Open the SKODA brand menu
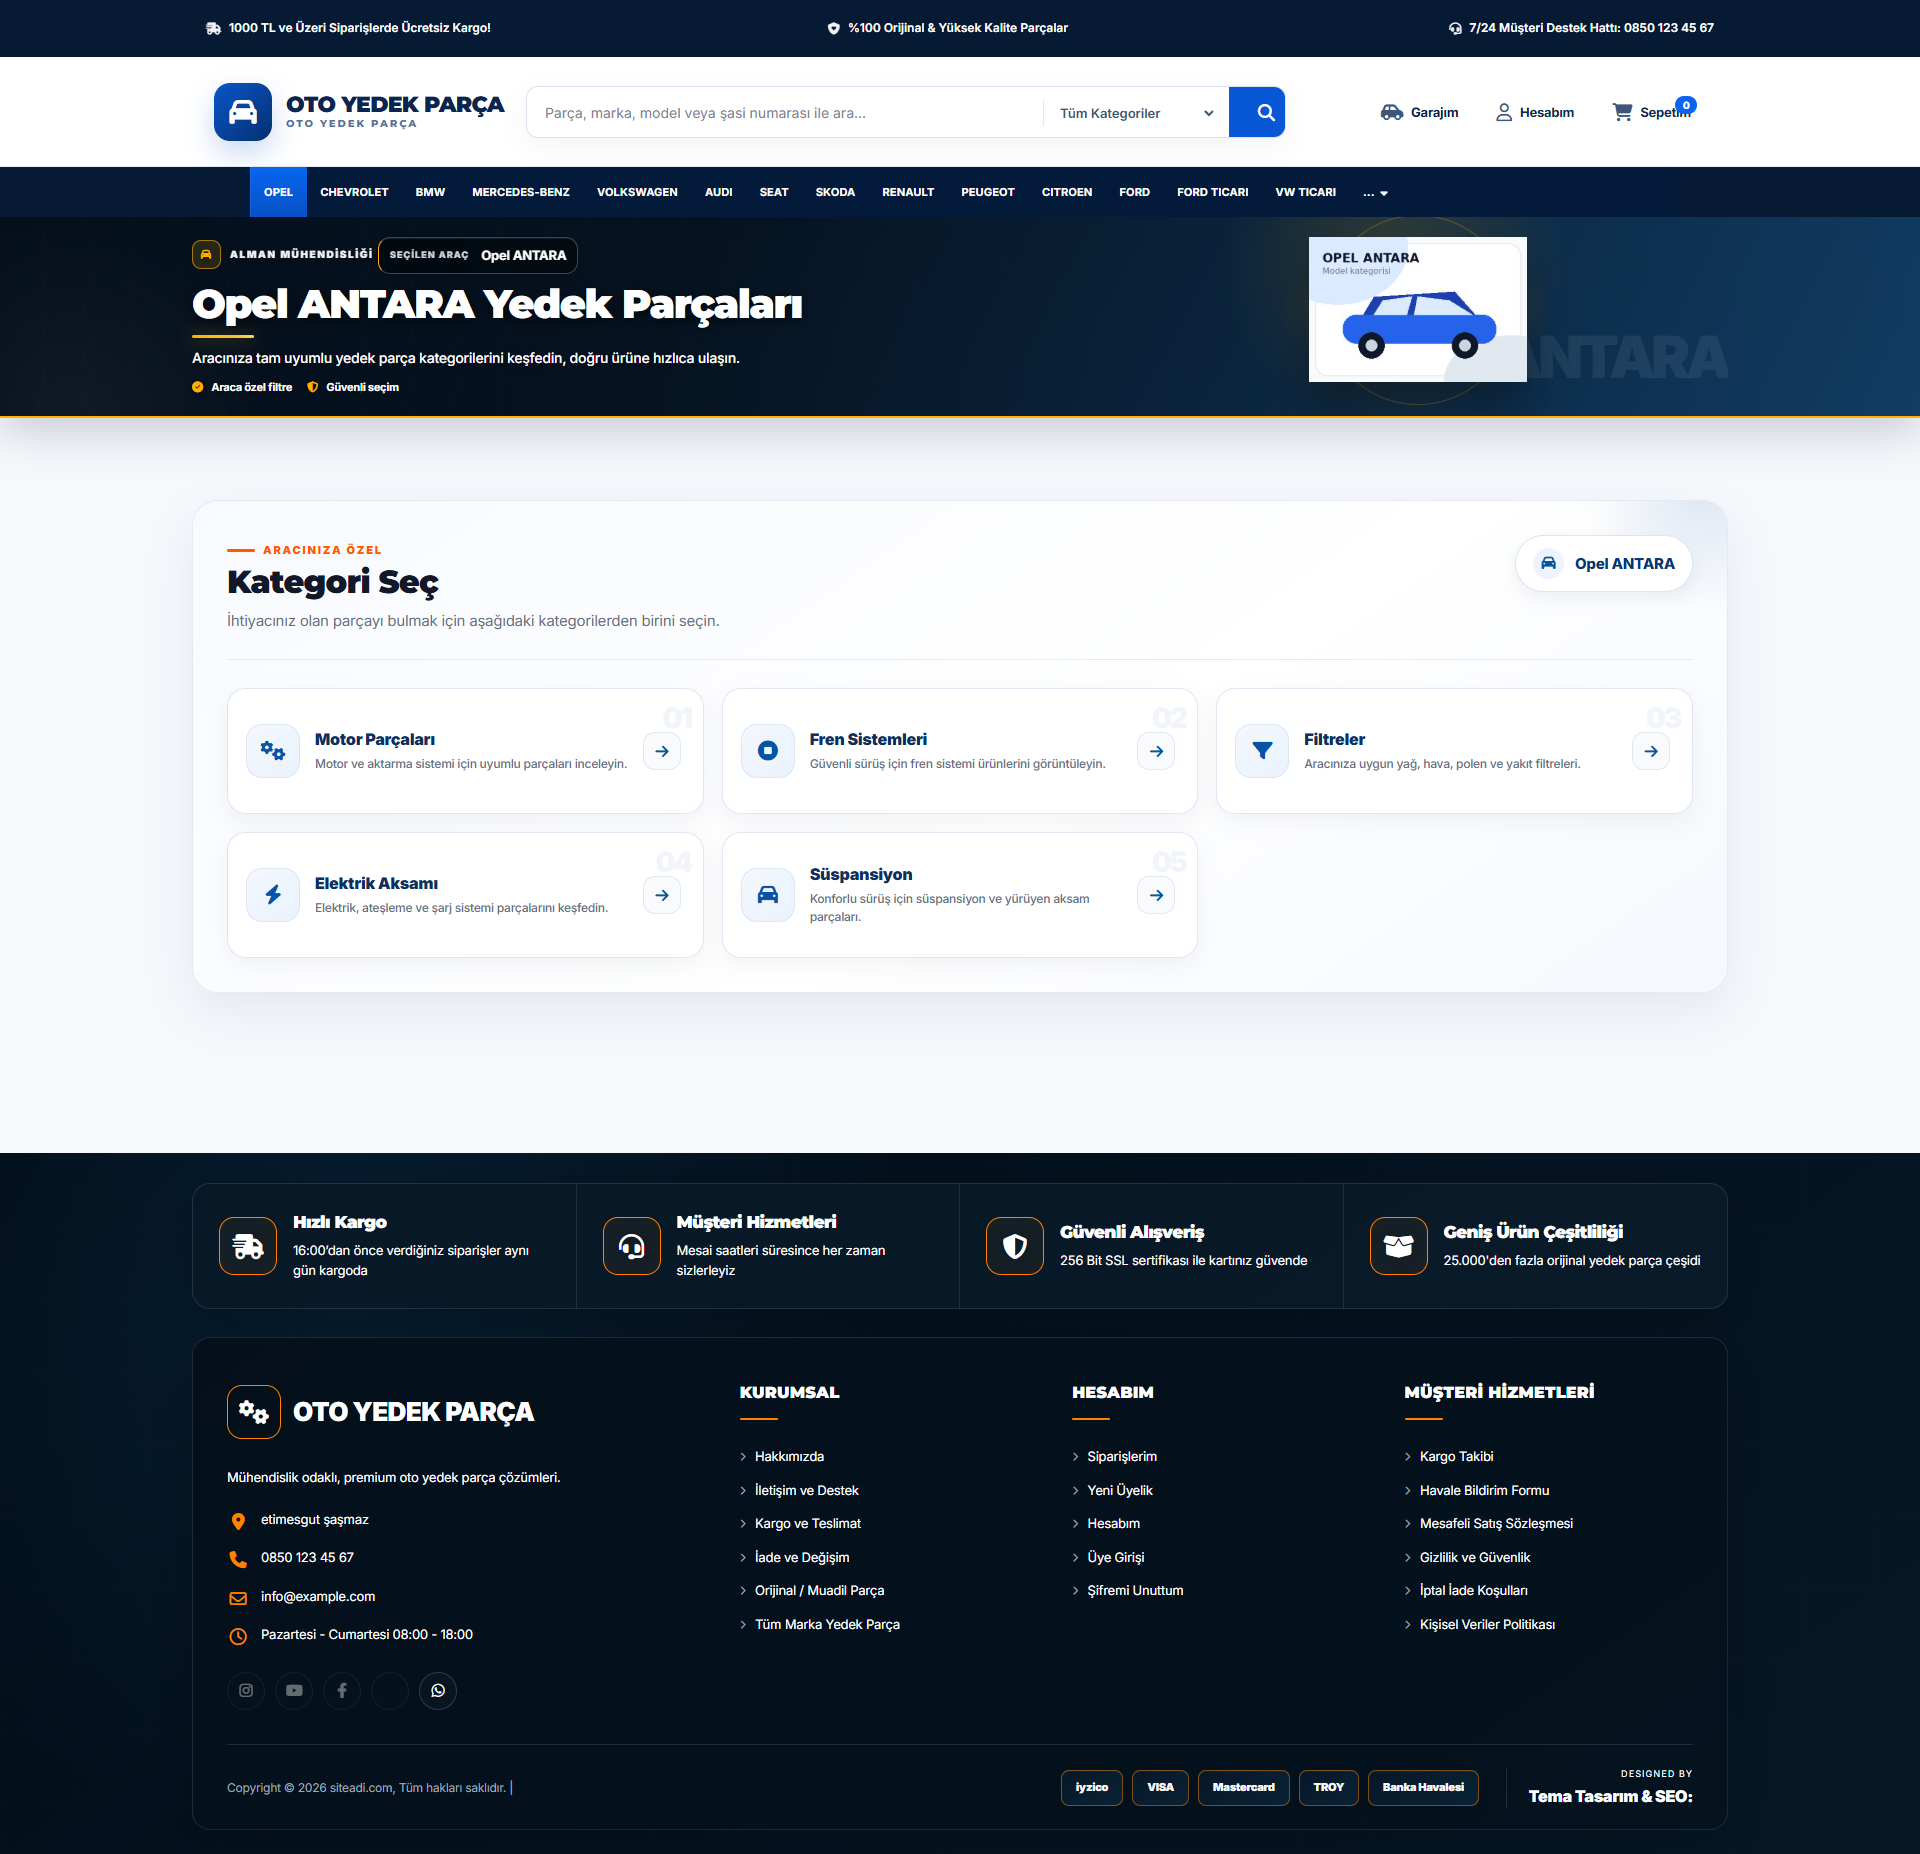The width and height of the screenshot is (1920, 1854). 835,192
